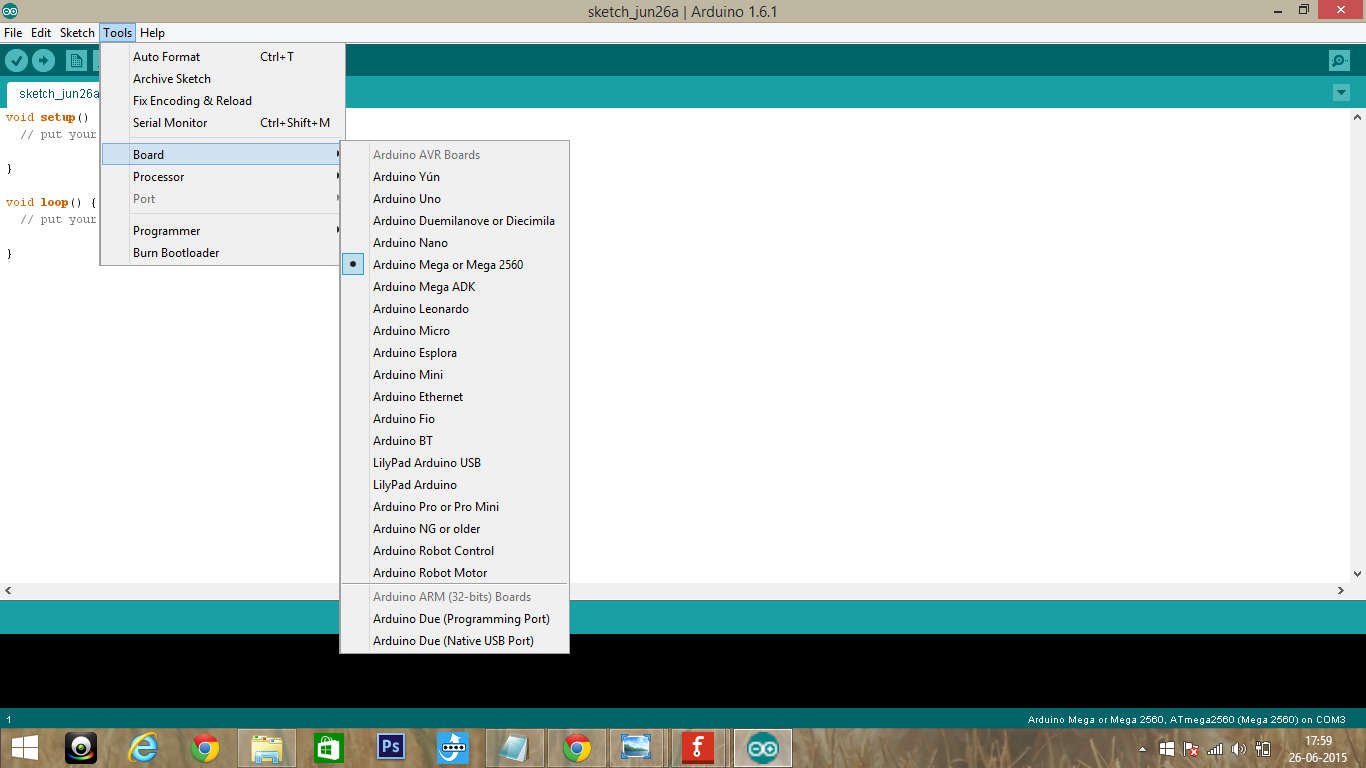Click 'void loop()' in code editor

coord(47,202)
